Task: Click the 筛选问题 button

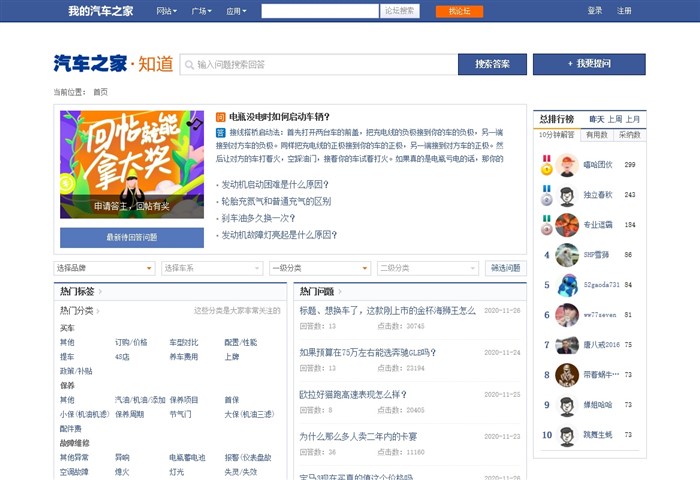Action: 506,268
